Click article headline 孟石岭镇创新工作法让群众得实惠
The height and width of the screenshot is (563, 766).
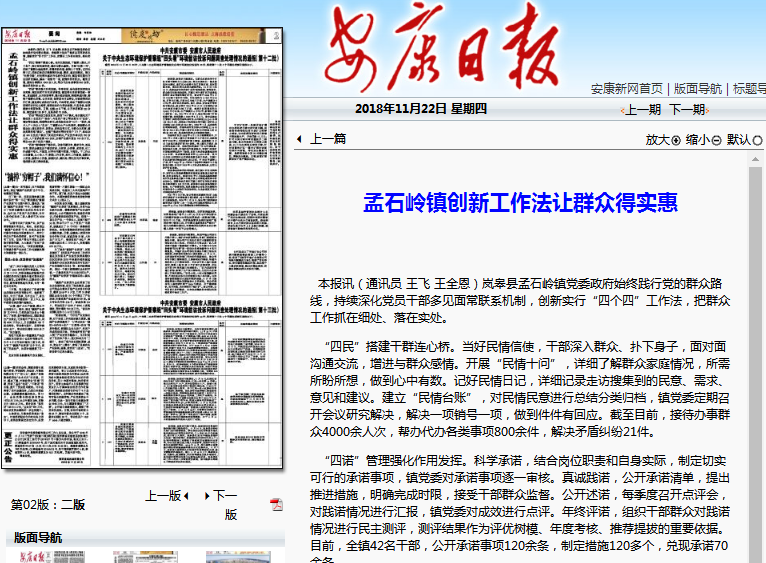(520, 203)
